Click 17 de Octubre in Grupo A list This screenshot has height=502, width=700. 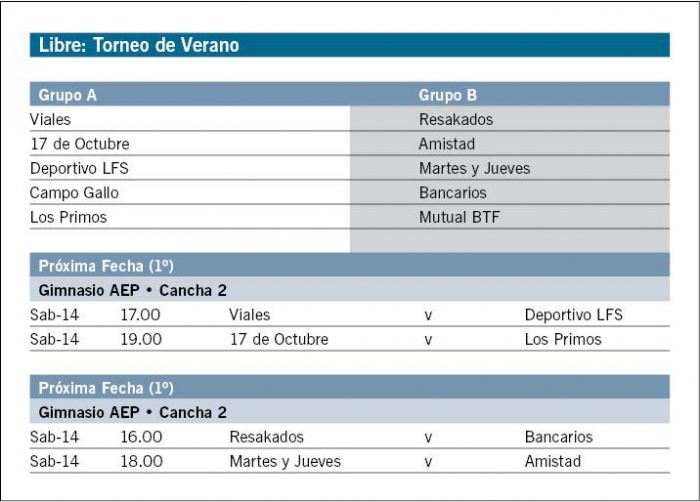pyautogui.click(x=79, y=144)
